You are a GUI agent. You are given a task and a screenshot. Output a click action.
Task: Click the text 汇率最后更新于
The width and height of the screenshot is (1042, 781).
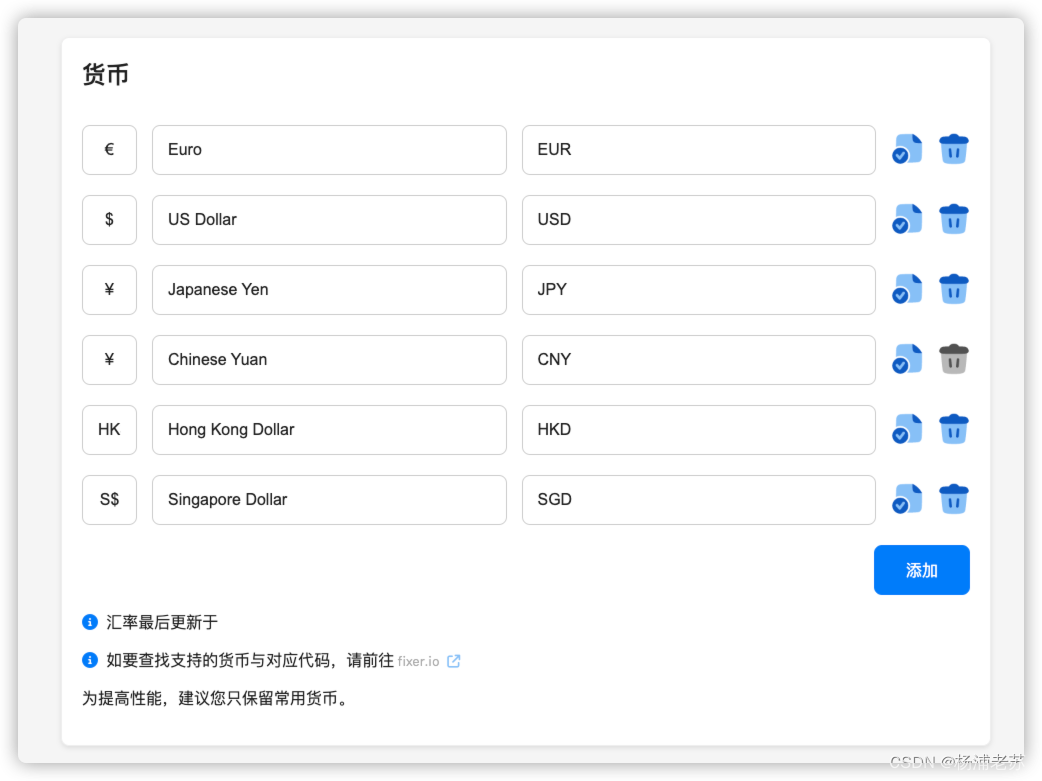tap(162, 622)
